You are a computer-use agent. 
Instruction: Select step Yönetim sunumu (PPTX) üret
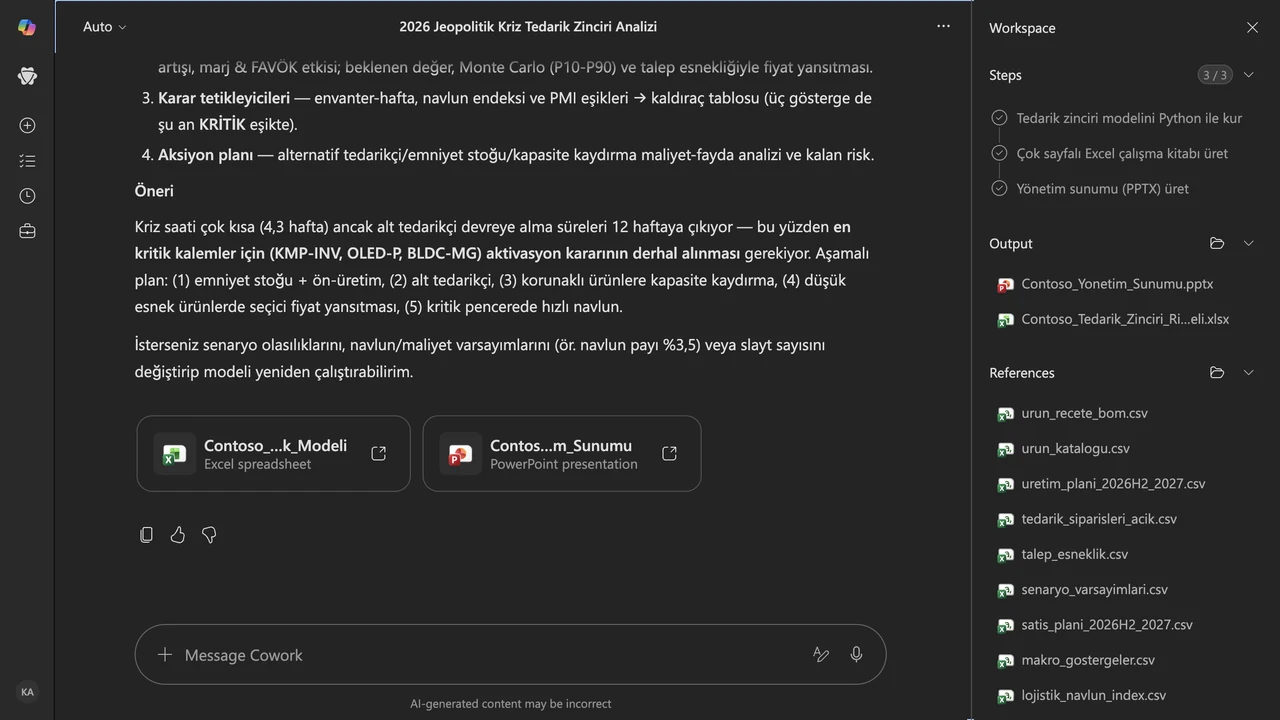tap(1102, 188)
